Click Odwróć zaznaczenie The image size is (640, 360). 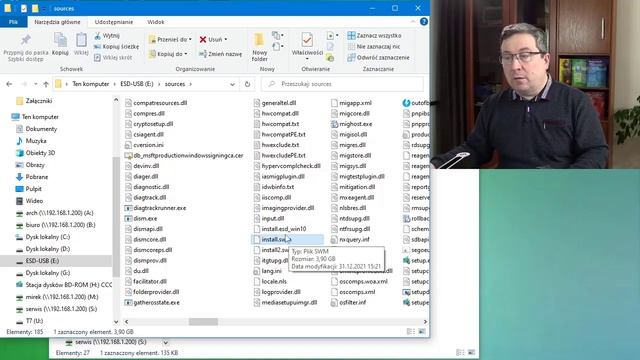coord(378,58)
